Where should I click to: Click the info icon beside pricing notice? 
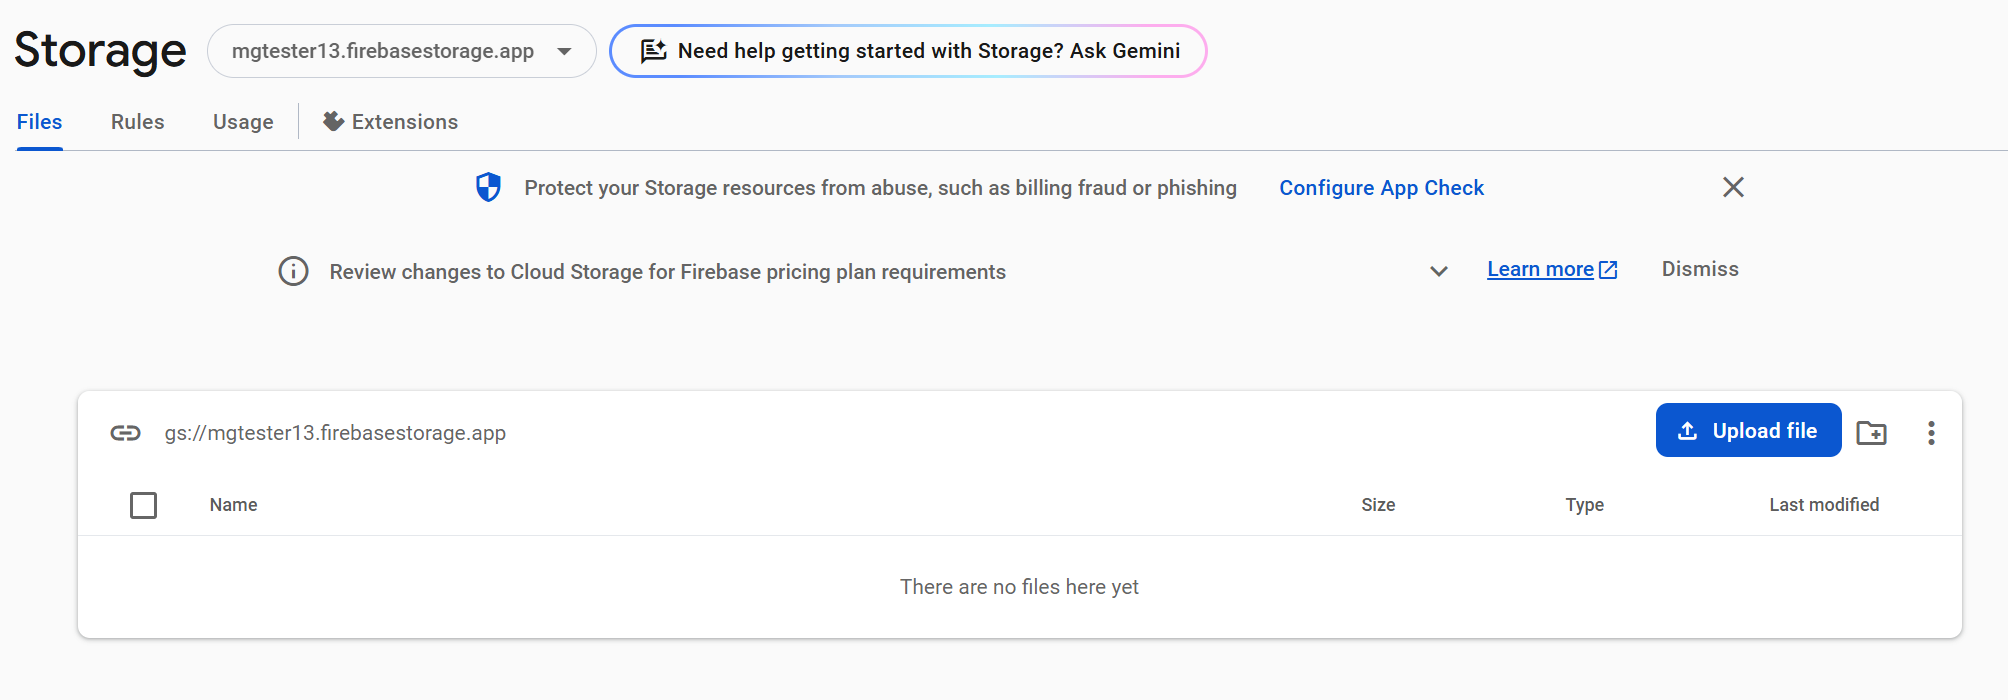click(293, 271)
